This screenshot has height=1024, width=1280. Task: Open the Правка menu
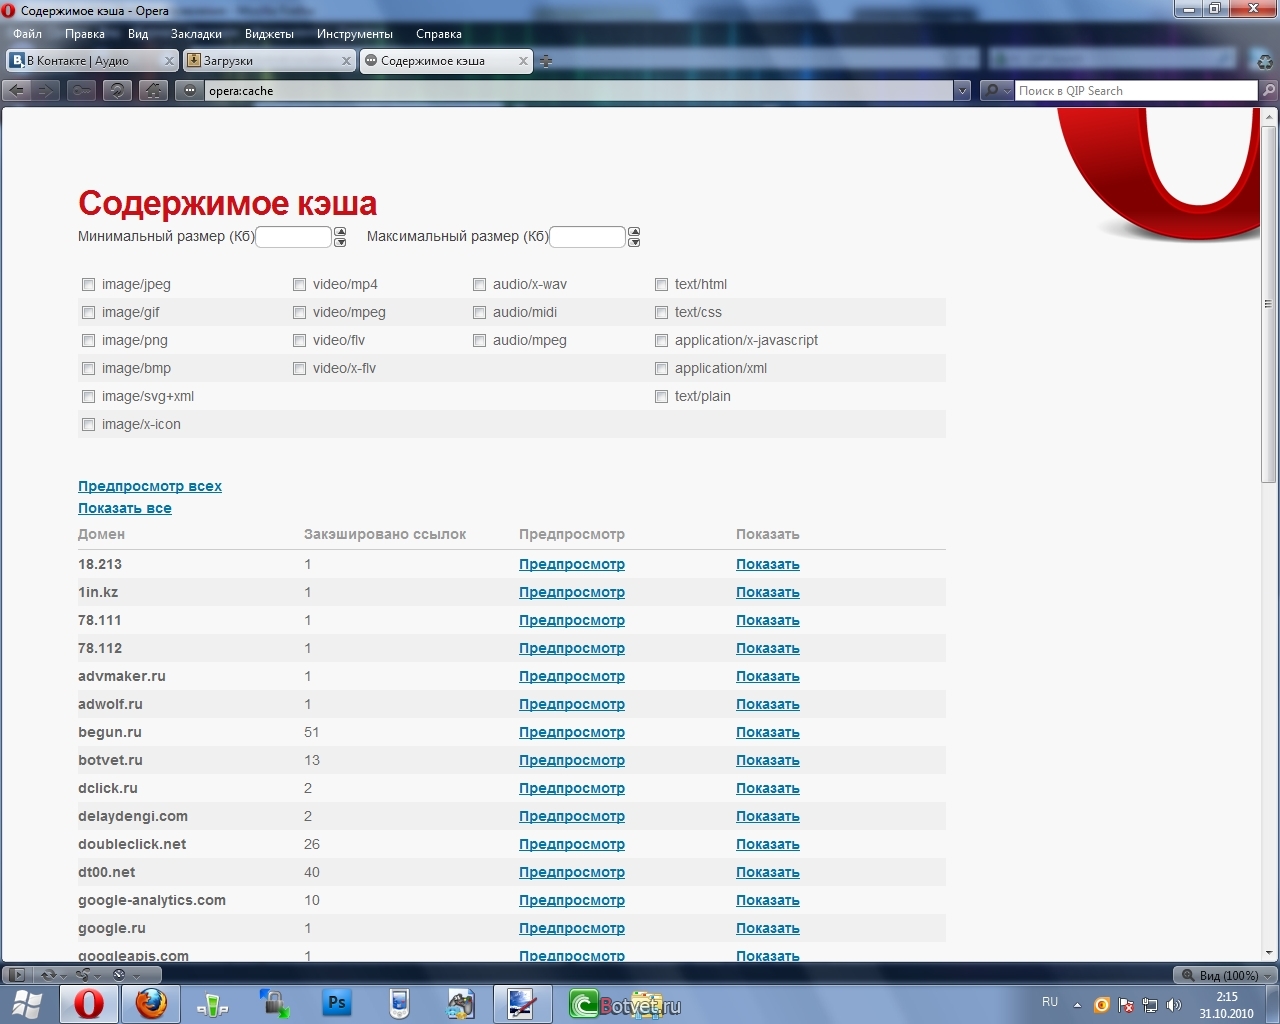pos(85,34)
